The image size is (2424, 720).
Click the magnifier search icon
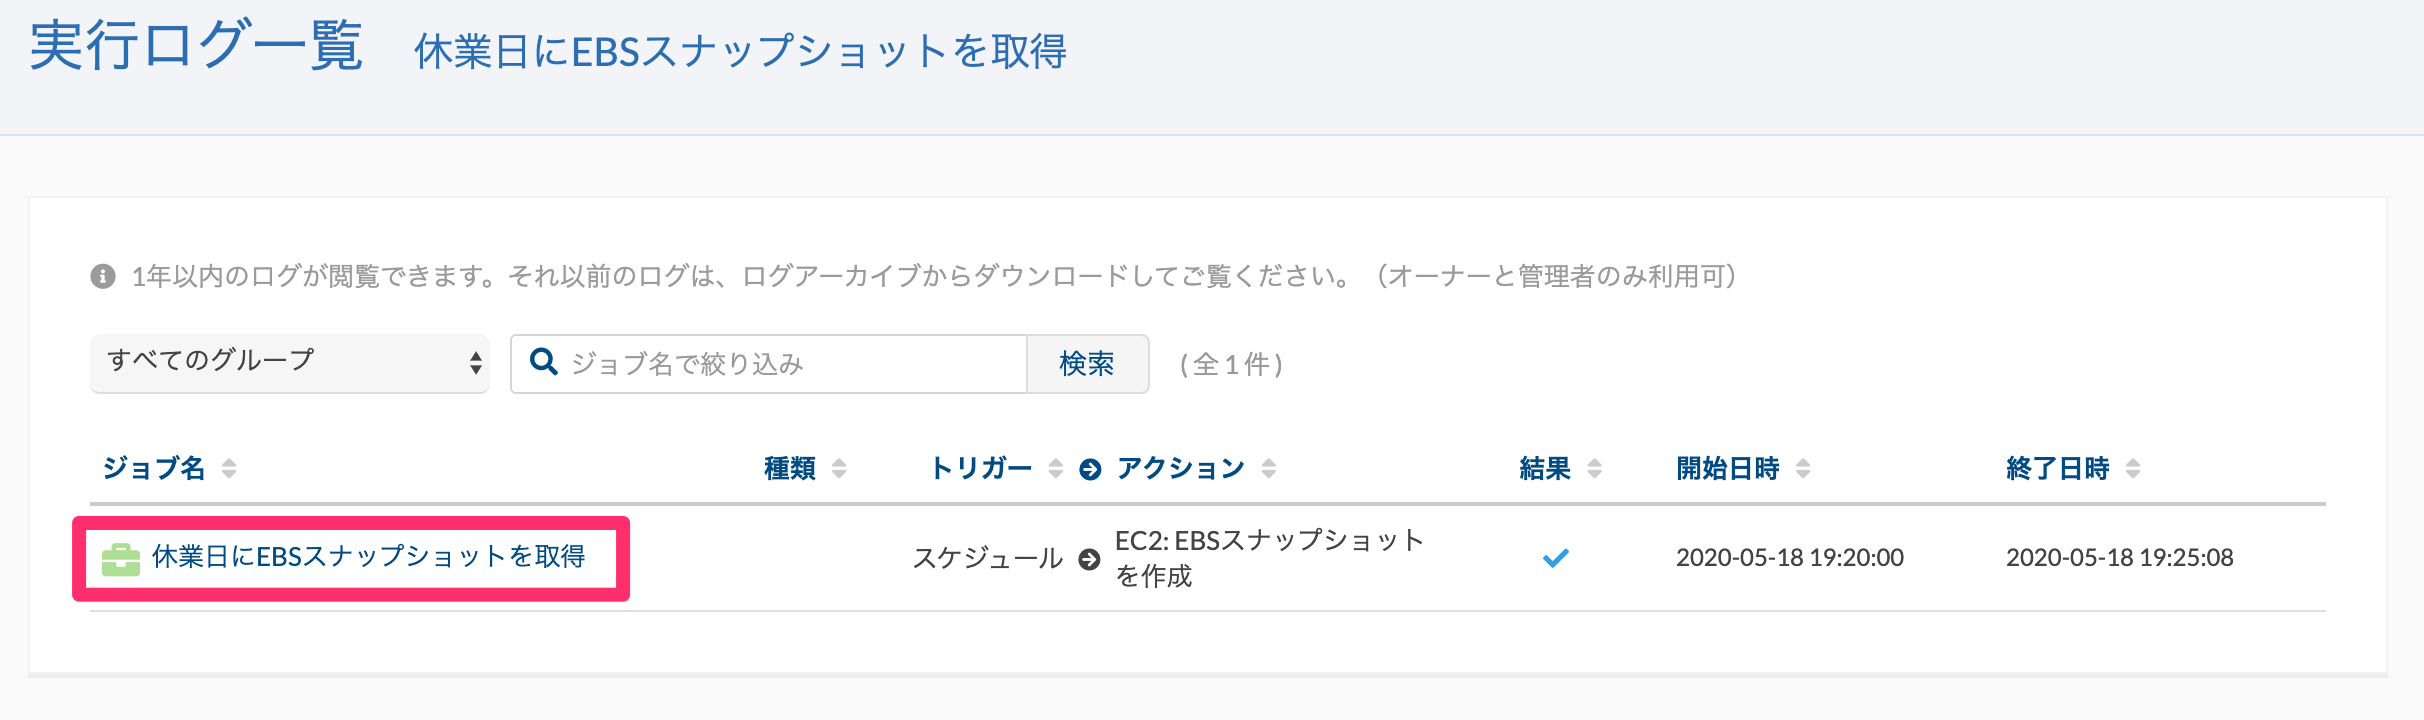tap(544, 361)
